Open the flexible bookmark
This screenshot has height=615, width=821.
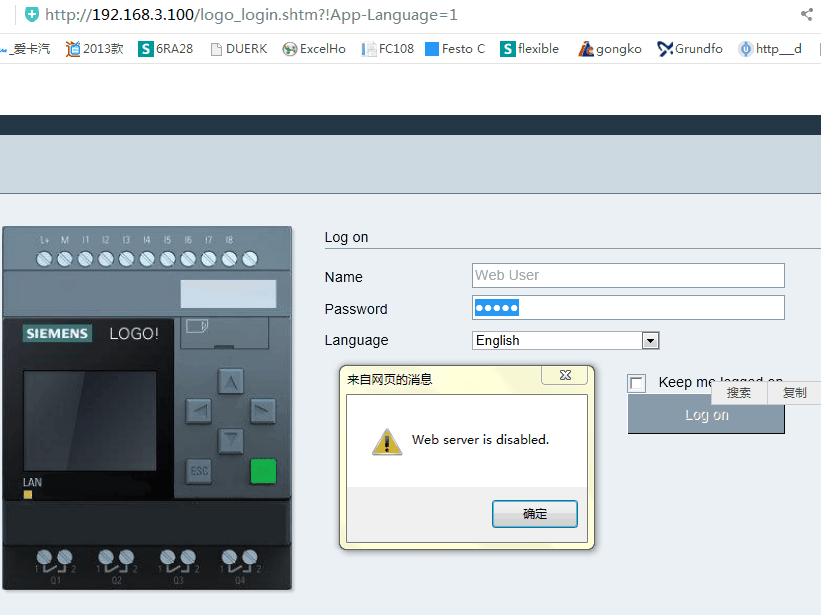coord(529,49)
